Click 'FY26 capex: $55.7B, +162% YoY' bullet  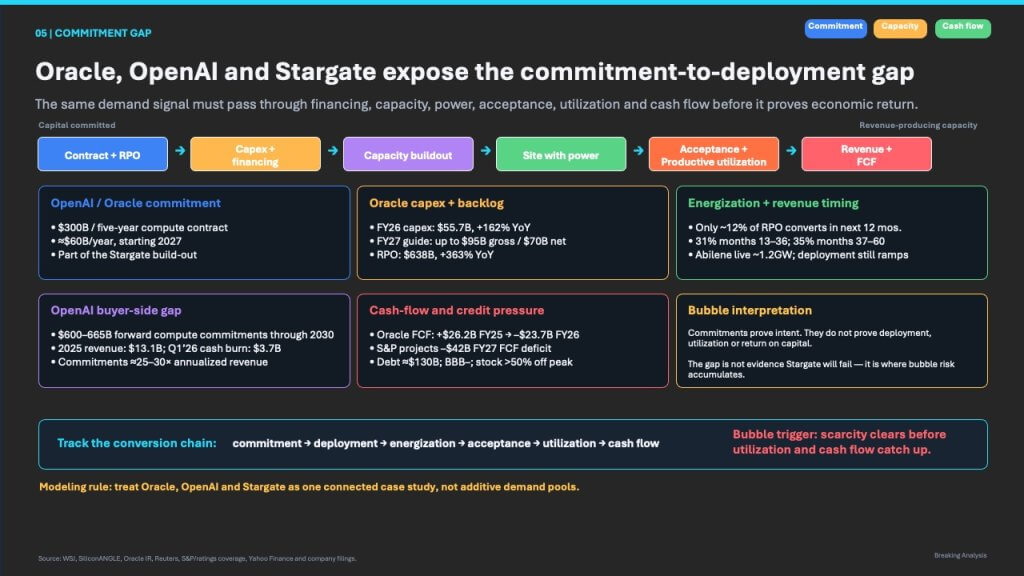point(450,227)
